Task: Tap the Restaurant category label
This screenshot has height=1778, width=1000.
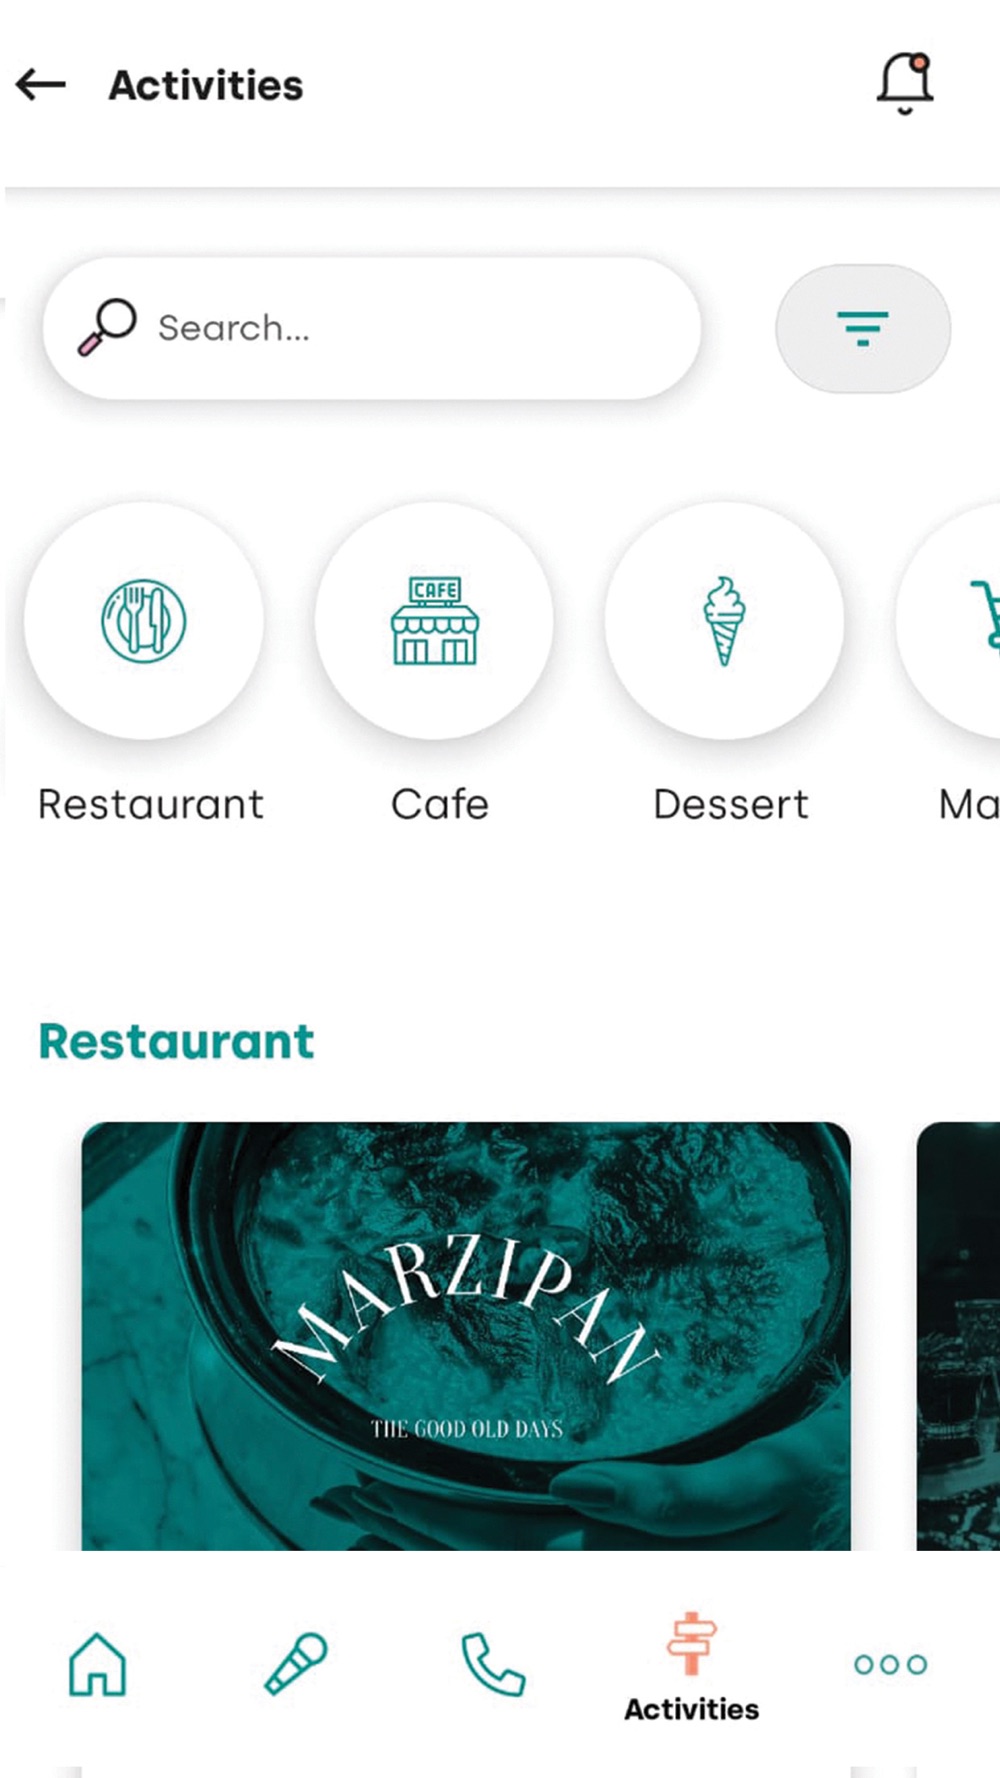Action: tap(151, 804)
